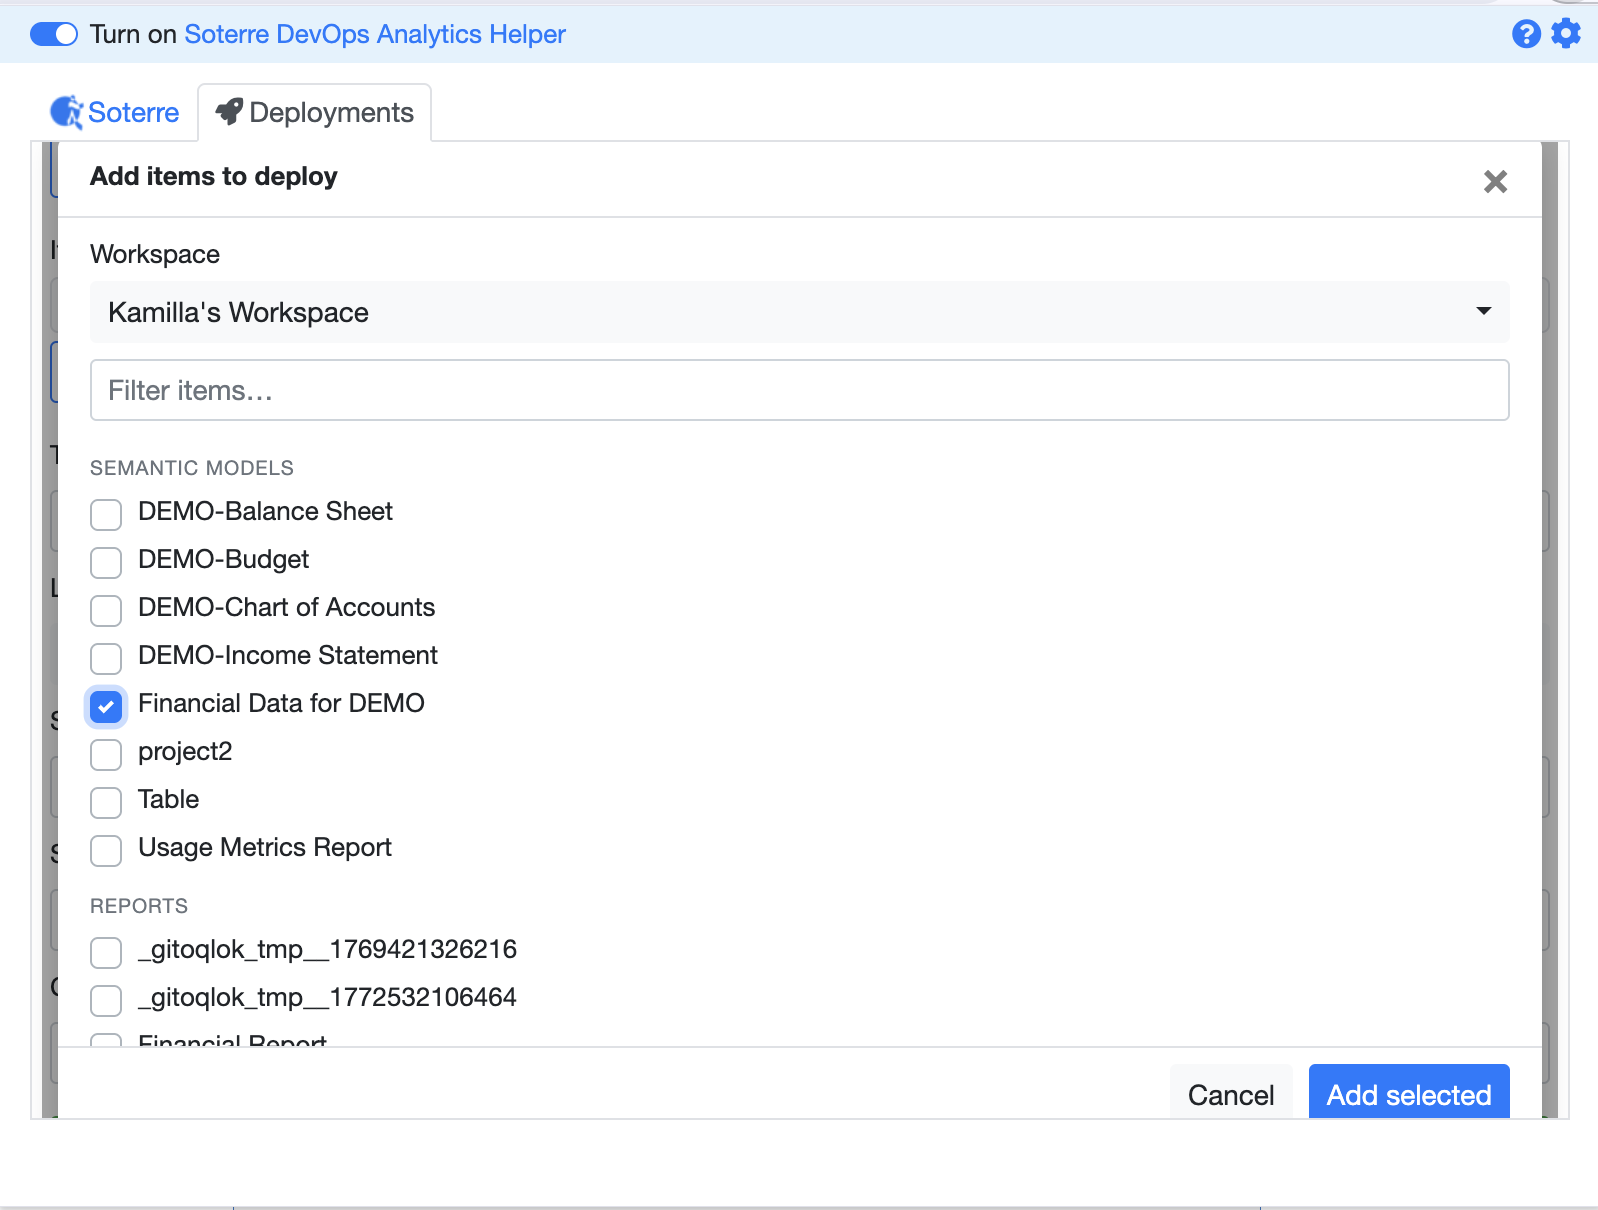1598x1210 pixels.
Task: Open the Kamilla's Workspace dropdown
Action: click(x=799, y=312)
